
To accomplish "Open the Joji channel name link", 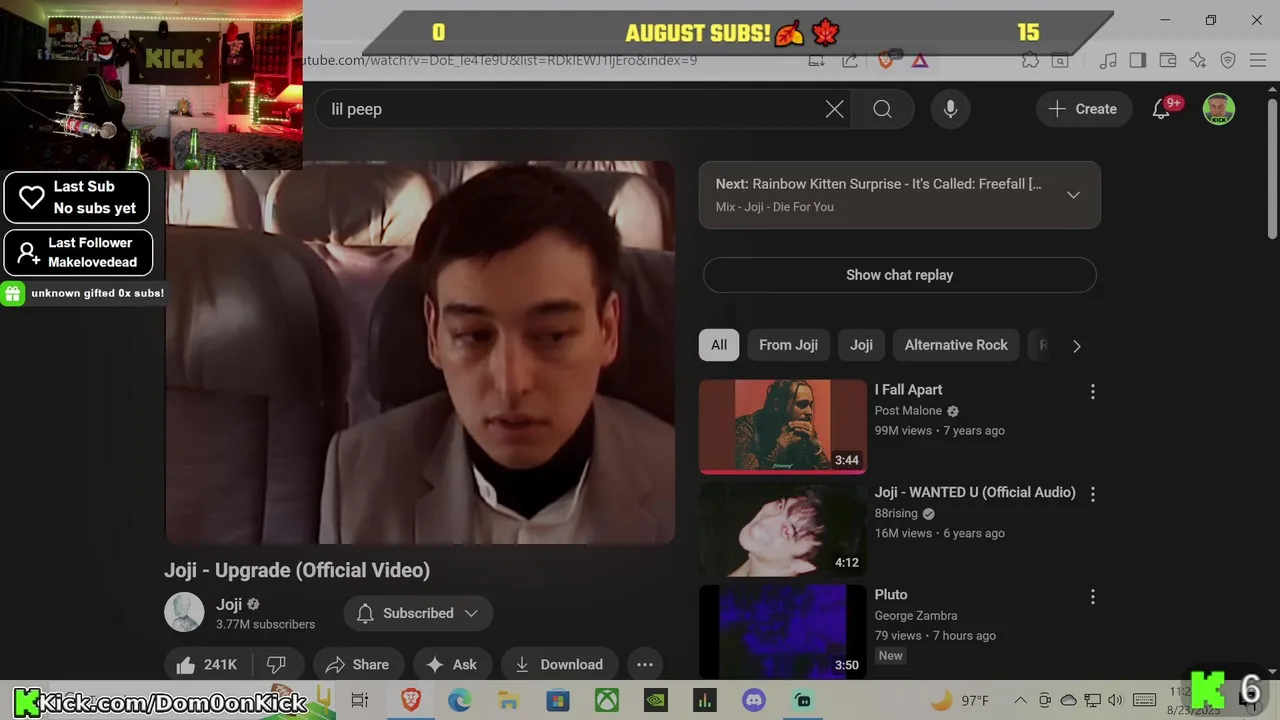I will pos(229,604).
